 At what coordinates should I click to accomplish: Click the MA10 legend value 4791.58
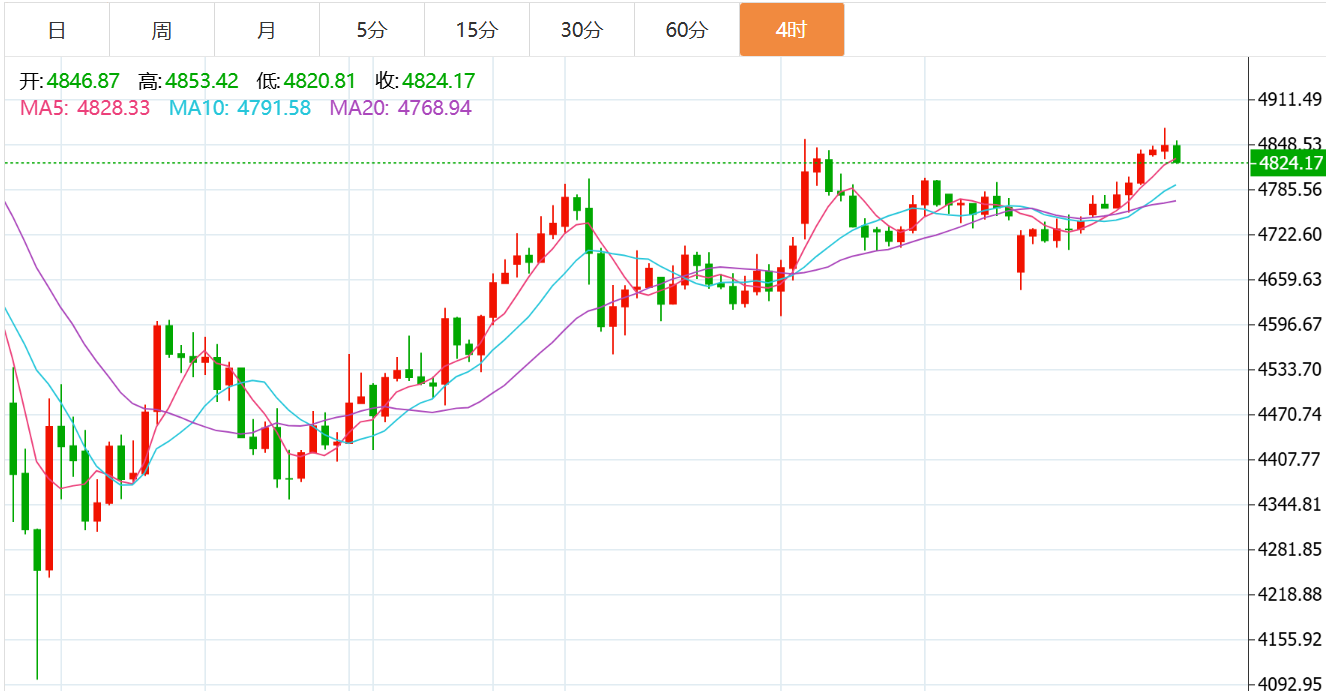[274, 108]
